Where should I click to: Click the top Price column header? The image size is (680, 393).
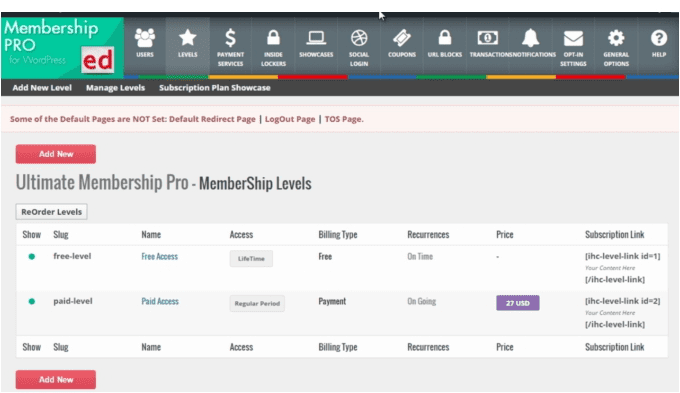(x=505, y=235)
